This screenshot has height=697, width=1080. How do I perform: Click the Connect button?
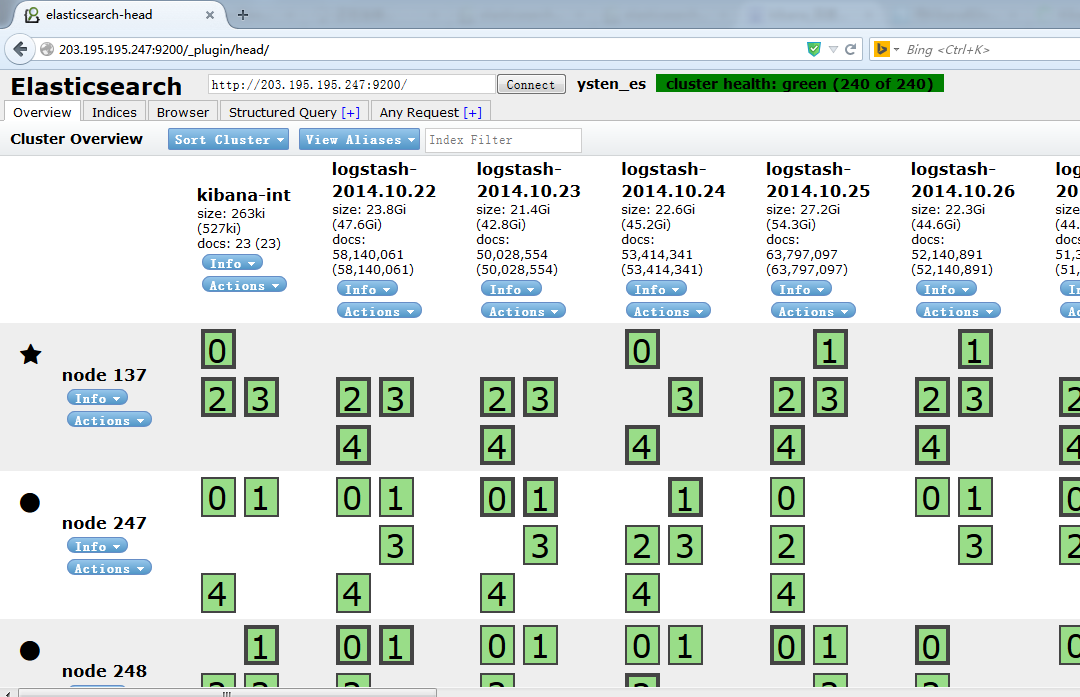[530, 84]
